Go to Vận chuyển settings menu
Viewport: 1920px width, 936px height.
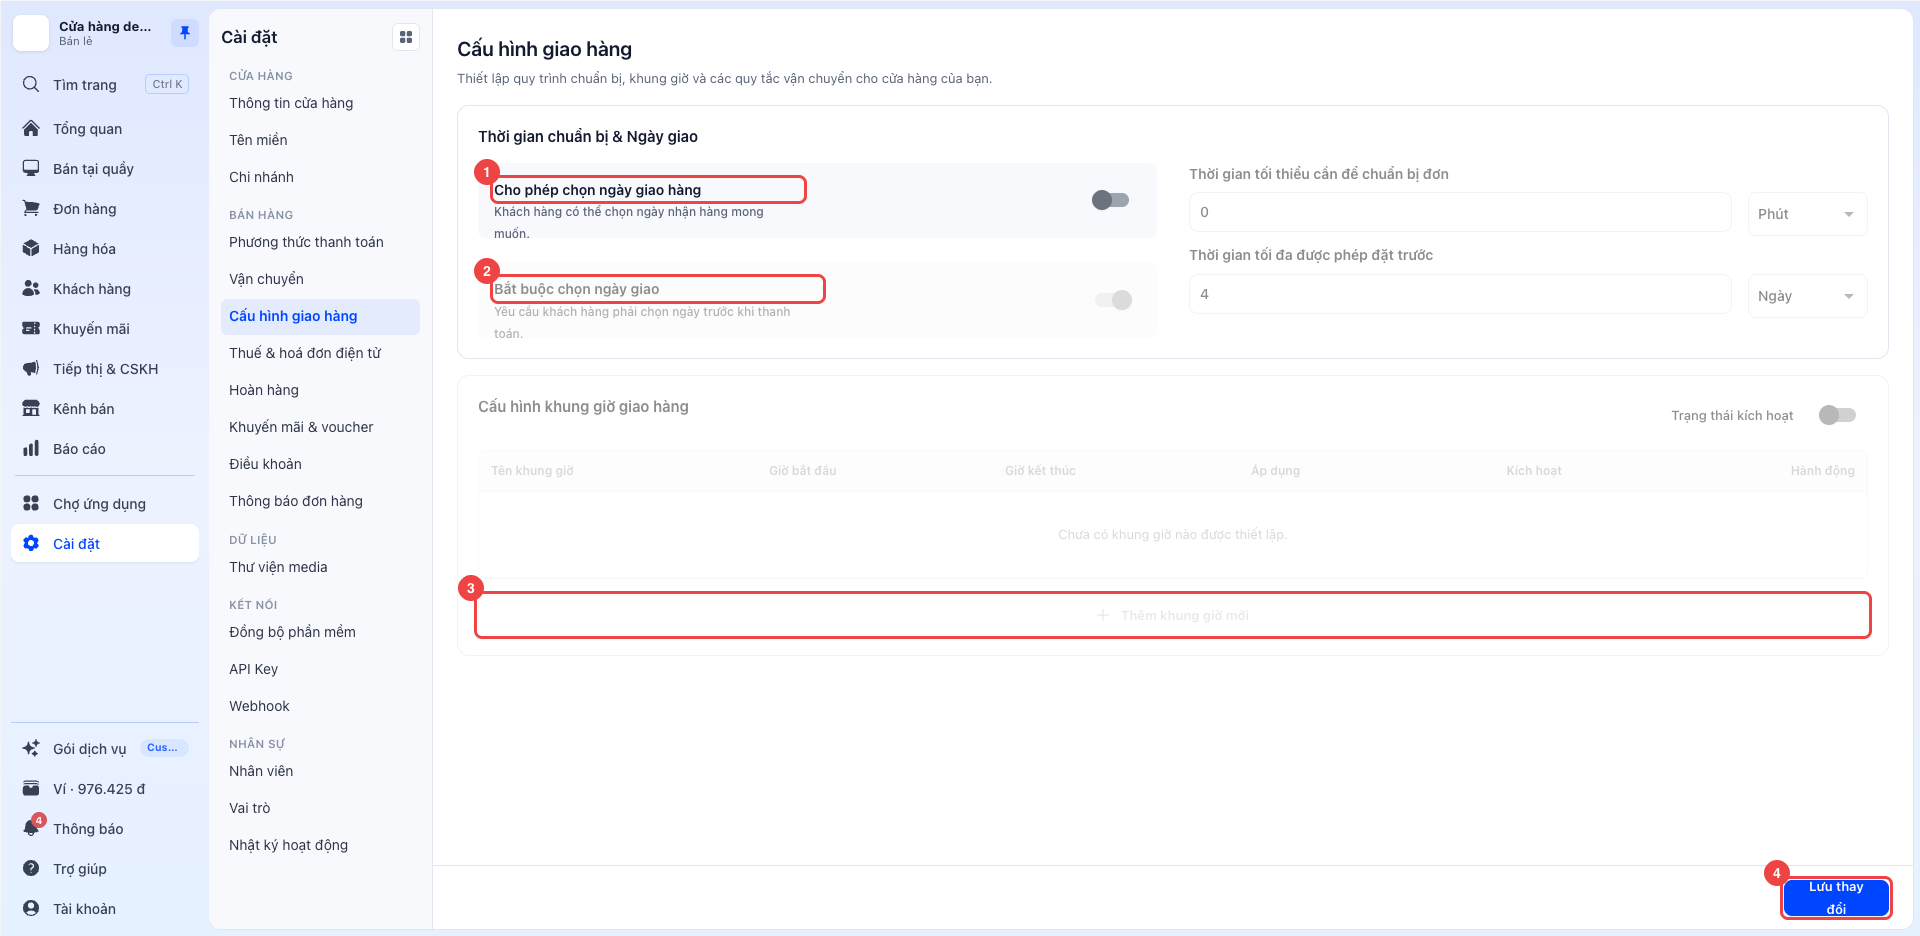tap(266, 279)
